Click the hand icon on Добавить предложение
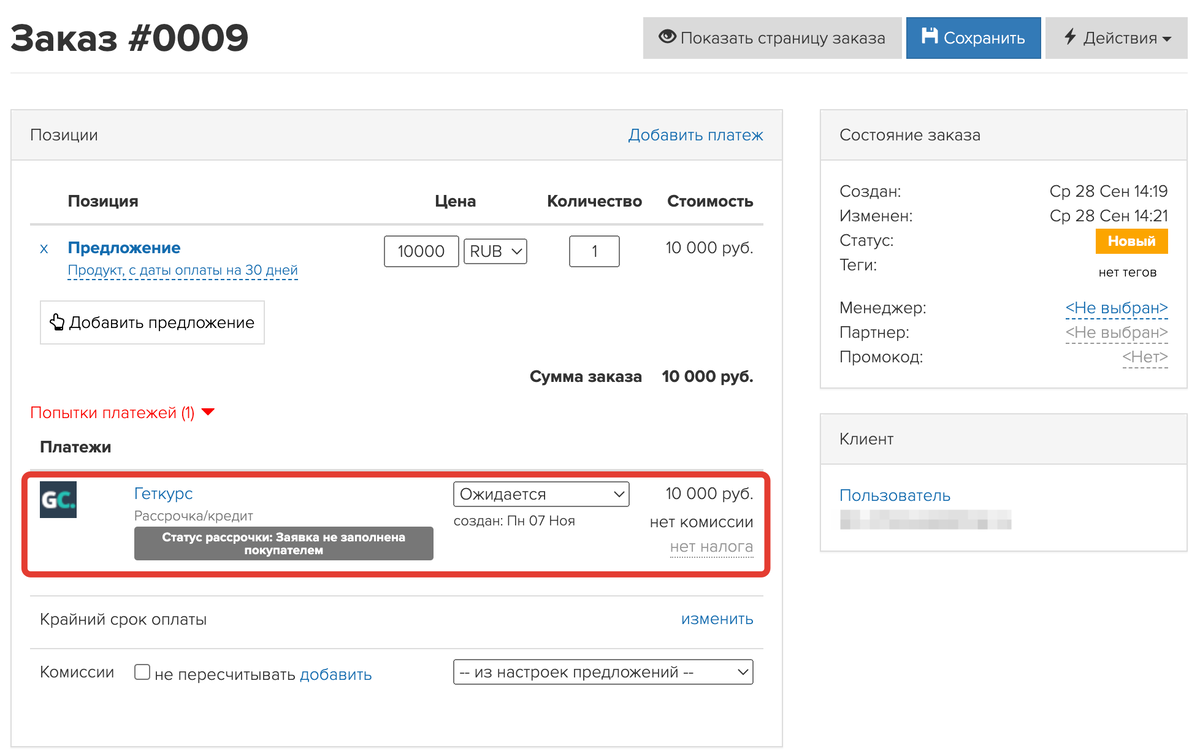The height and width of the screenshot is (751, 1200). pos(57,322)
